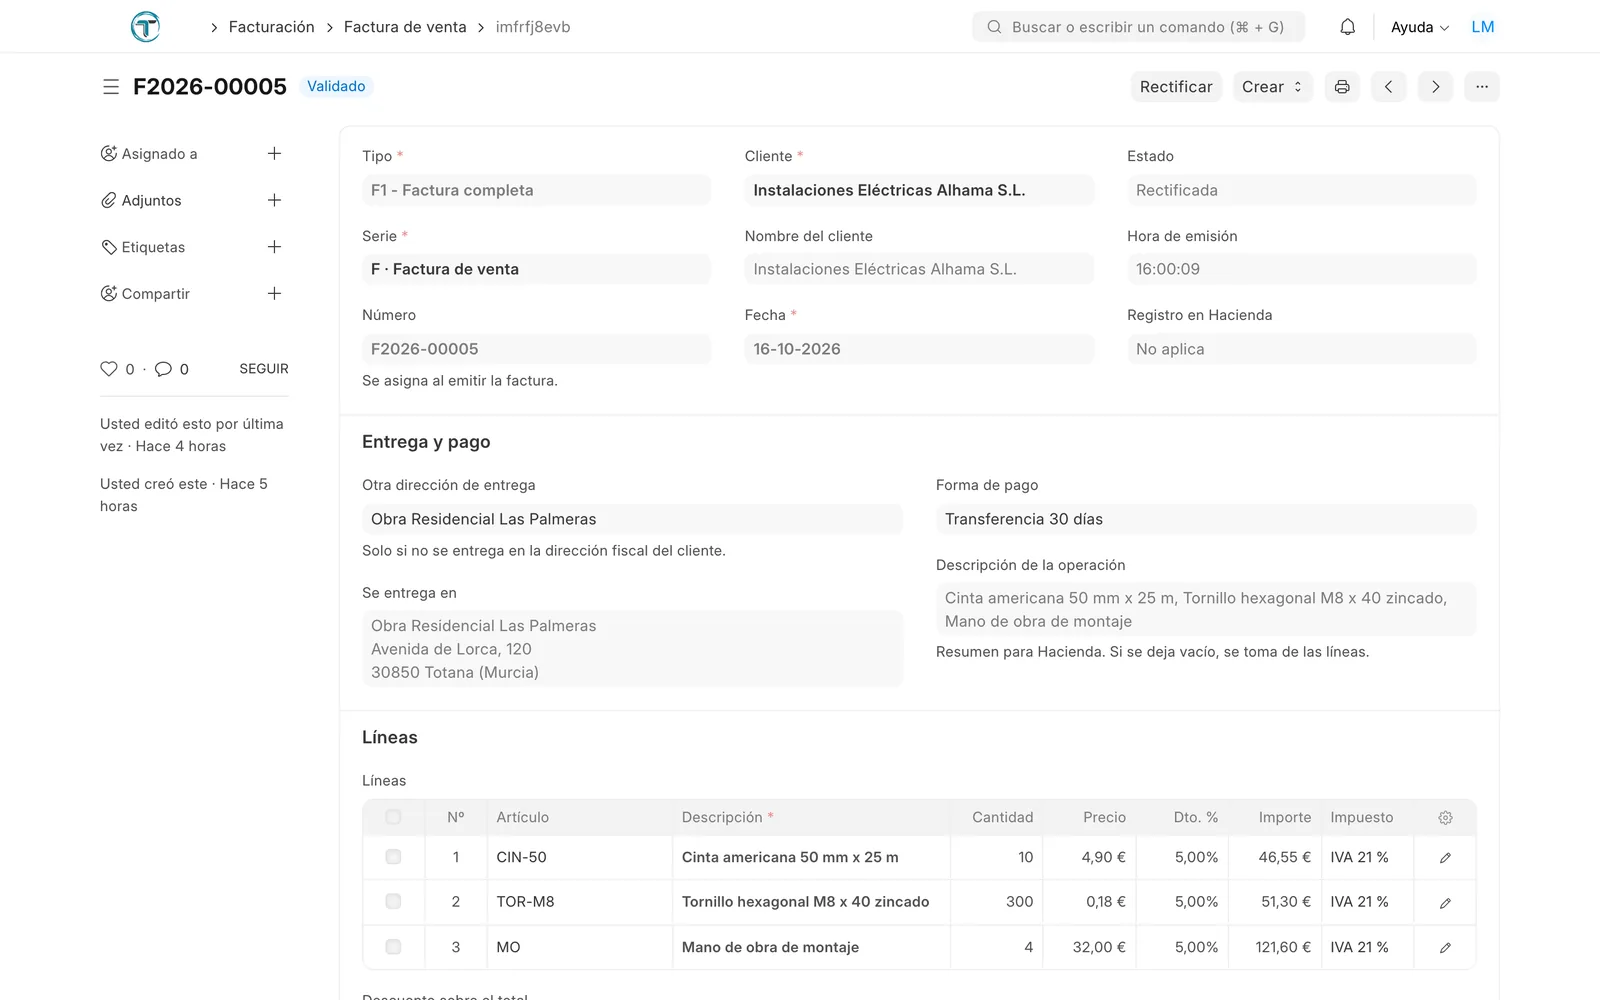Open Factura de venta breadcrumb
The height and width of the screenshot is (1000, 1600).
point(405,27)
